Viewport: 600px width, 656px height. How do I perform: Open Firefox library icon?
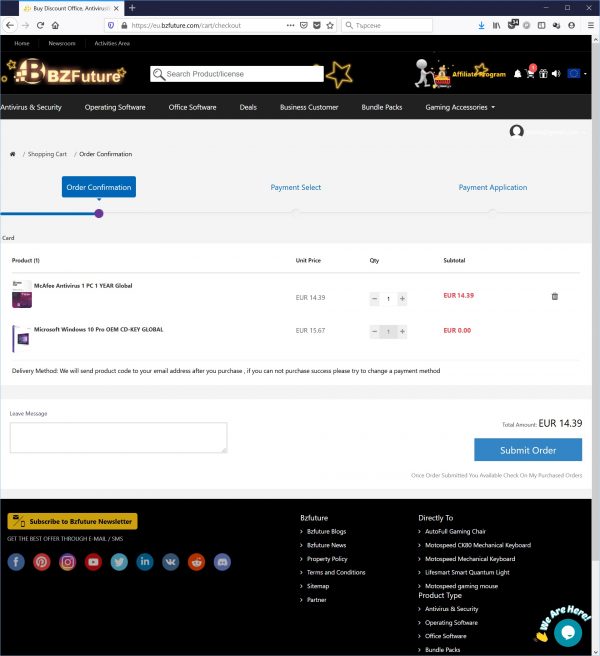pyautogui.click(x=496, y=25)
